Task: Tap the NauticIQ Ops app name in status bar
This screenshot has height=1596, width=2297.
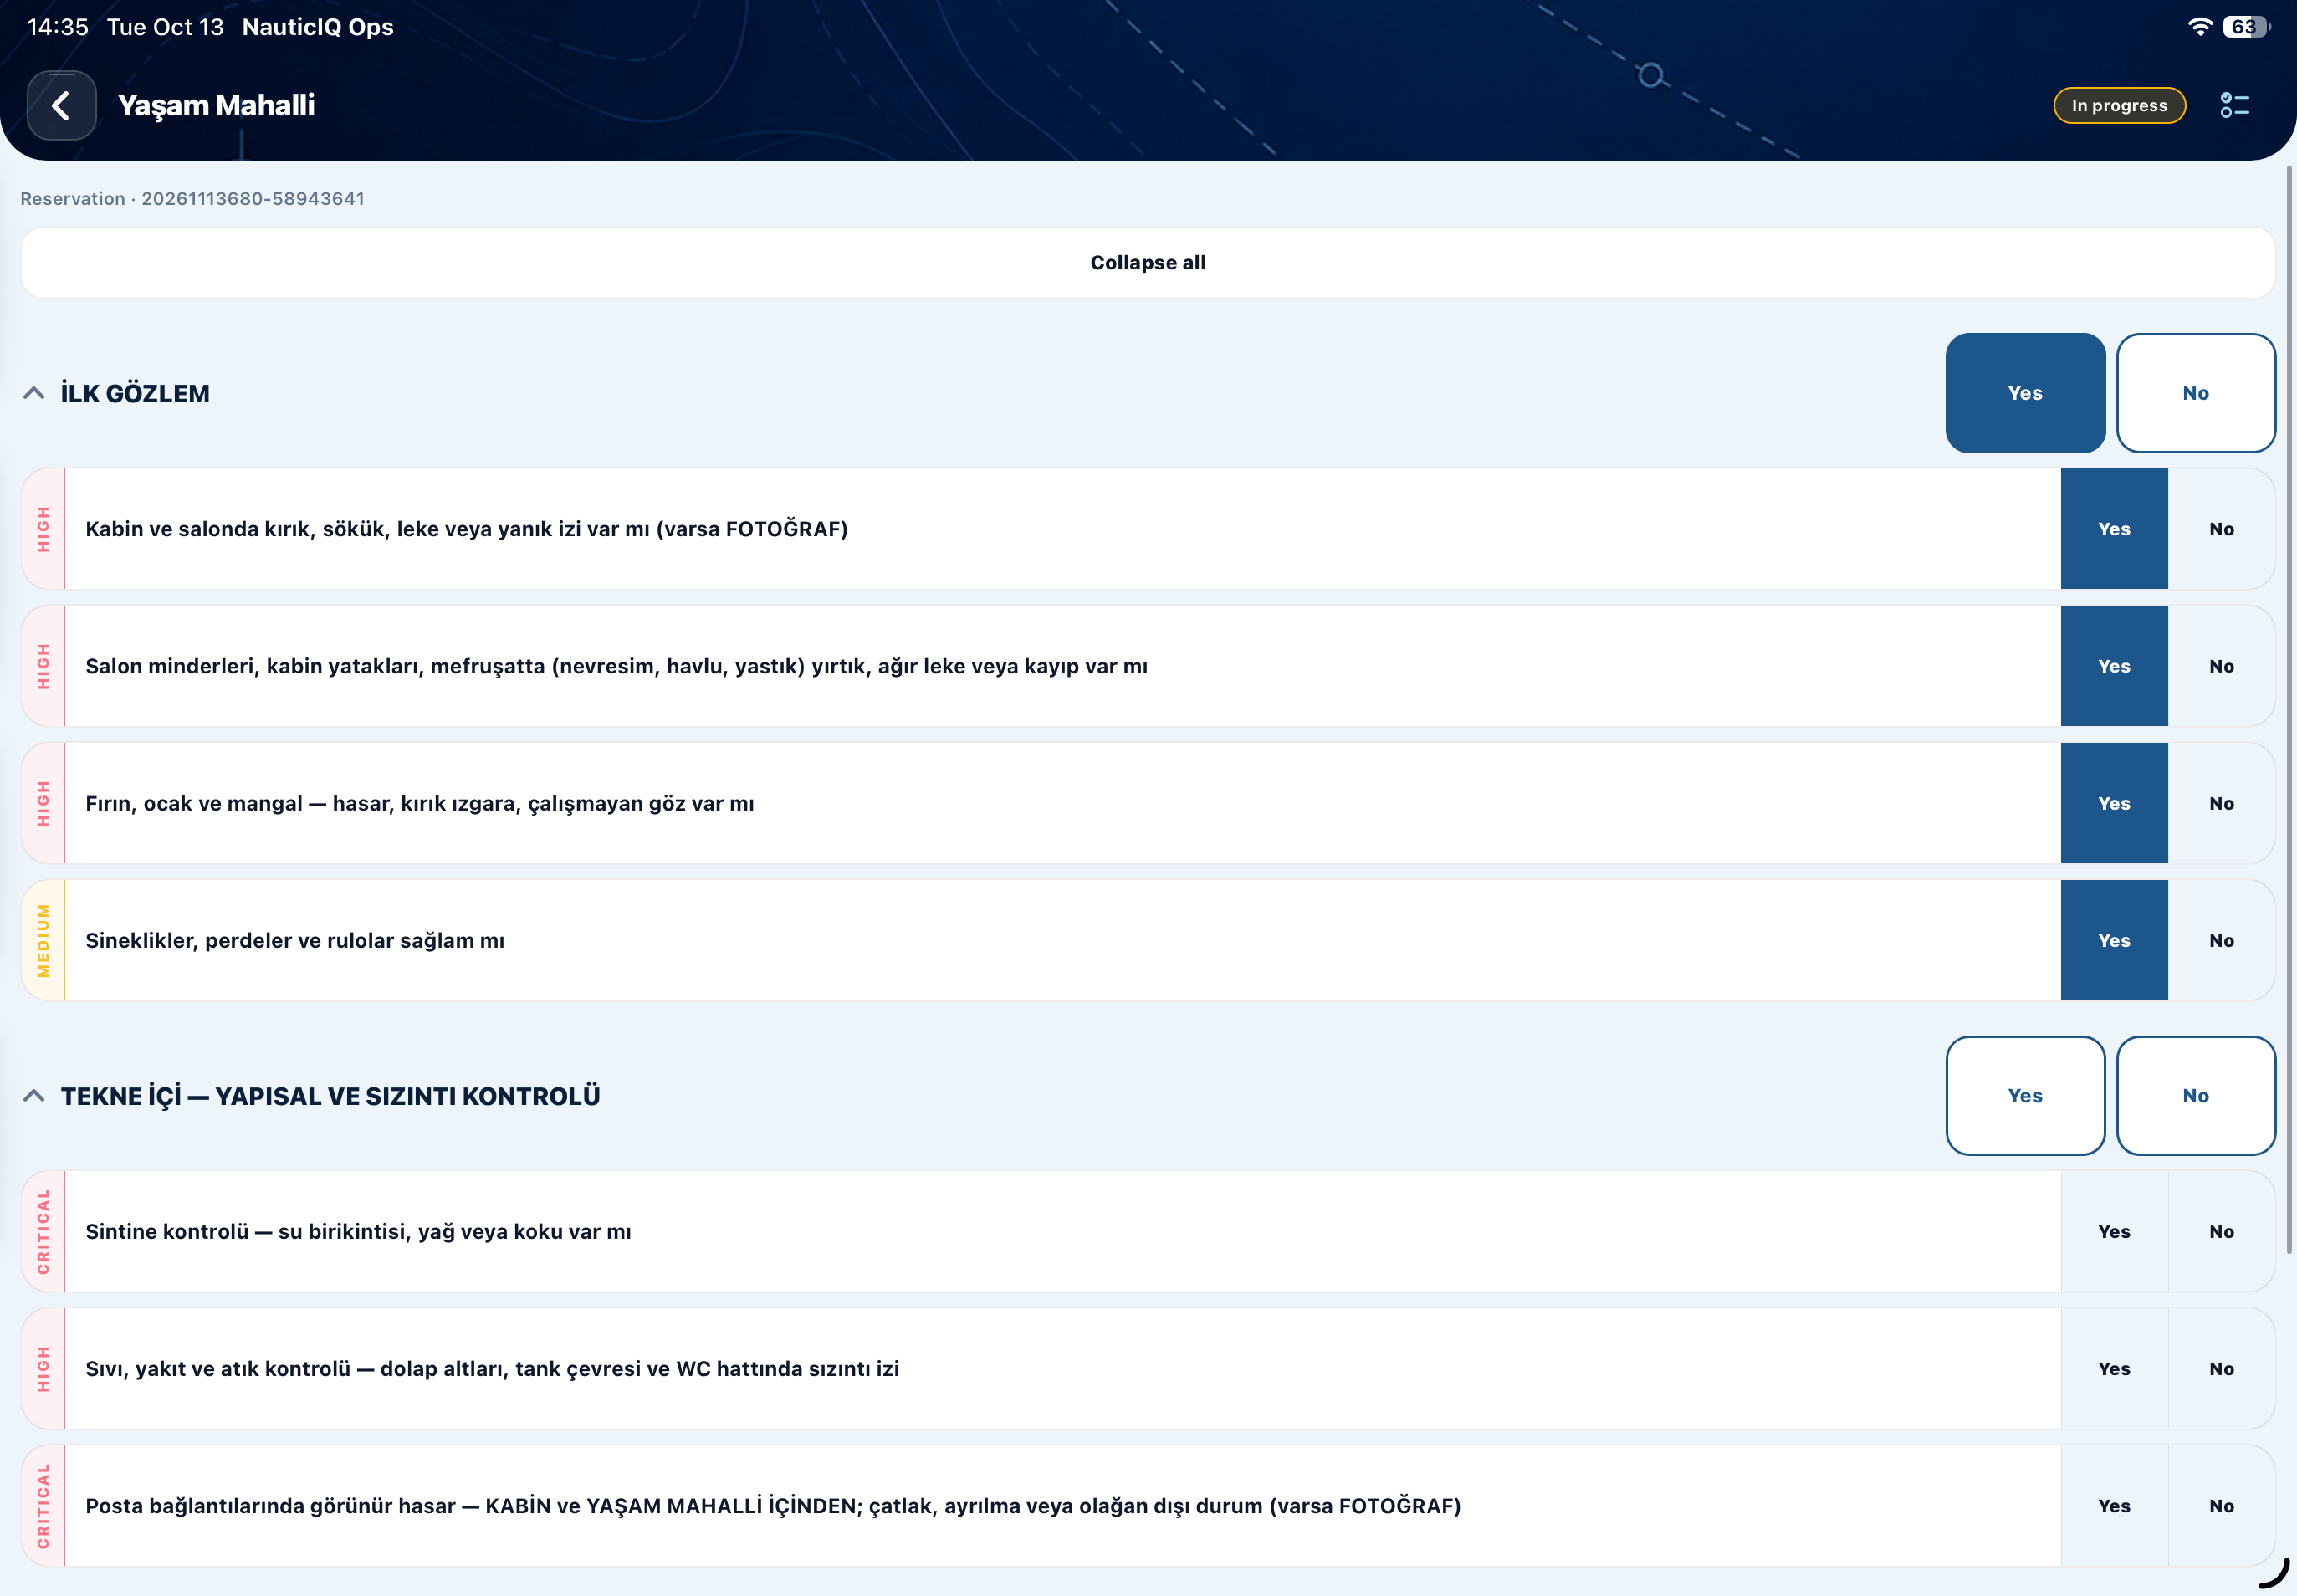Action: [x=318, y=27]
